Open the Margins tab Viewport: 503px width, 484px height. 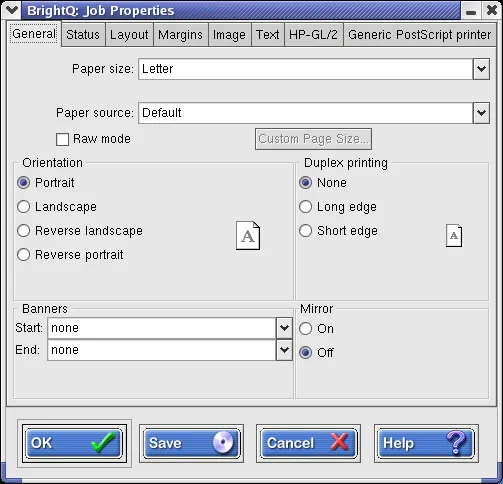pyautogui.click(x=180, y=35)
